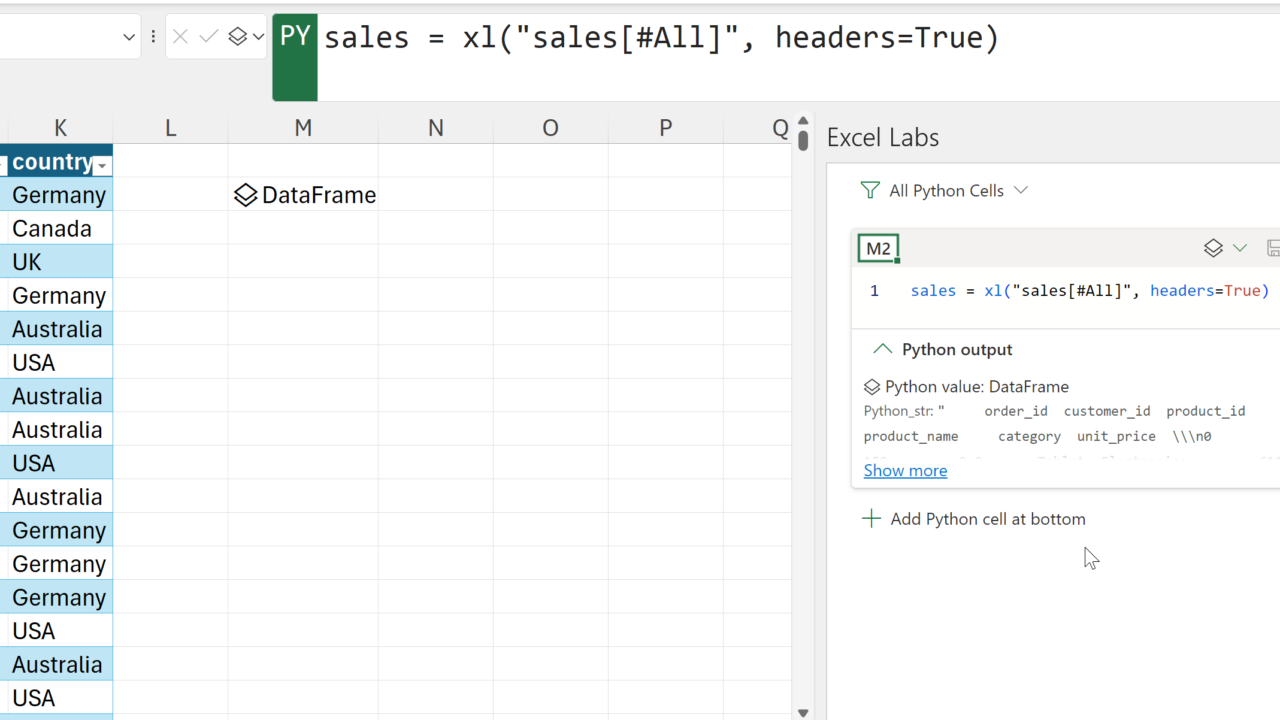1280x720 pixels.
Task: Confirm formula entry with checkmark icon
Action: pyautogui.click(x=209, y=37)
